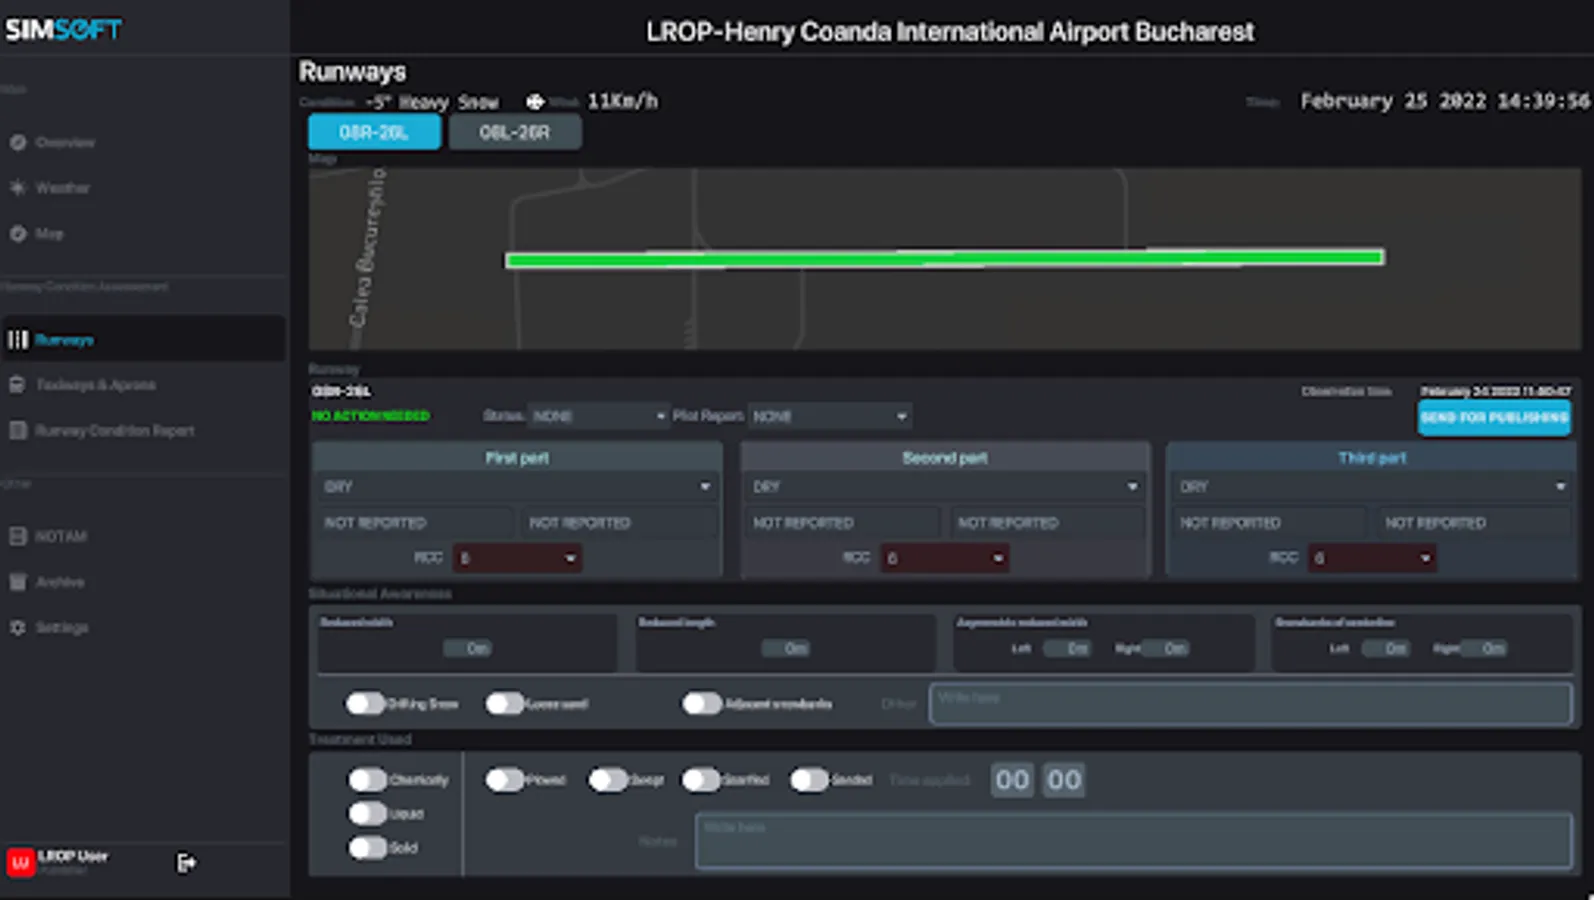Select the Runways stripes icon in sidebar

18,340
